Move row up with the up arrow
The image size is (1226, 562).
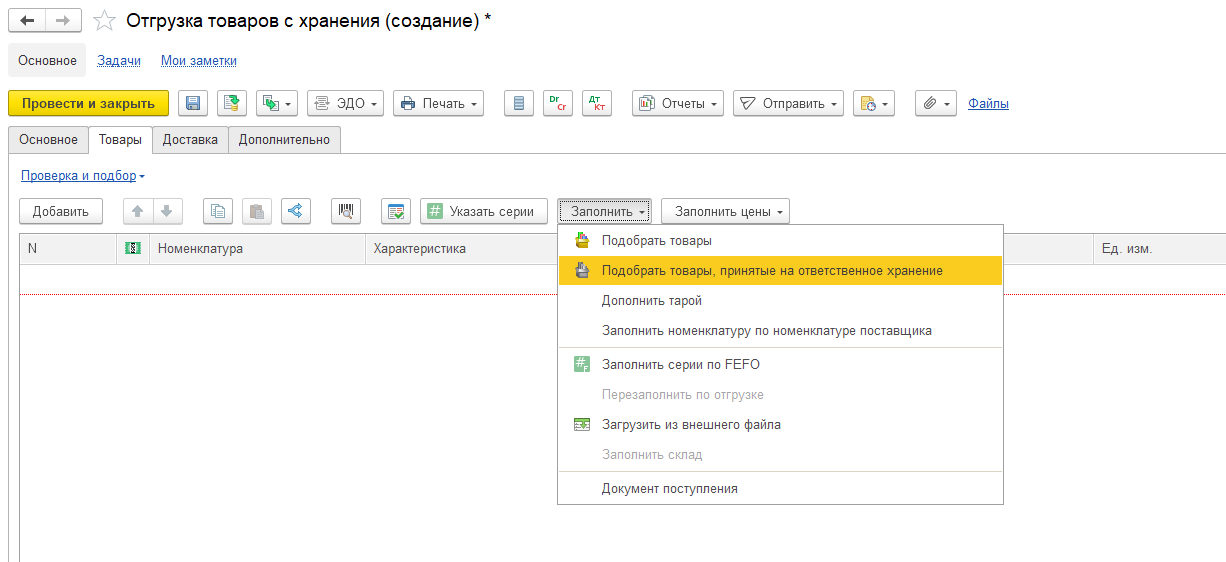click(138, 211)
